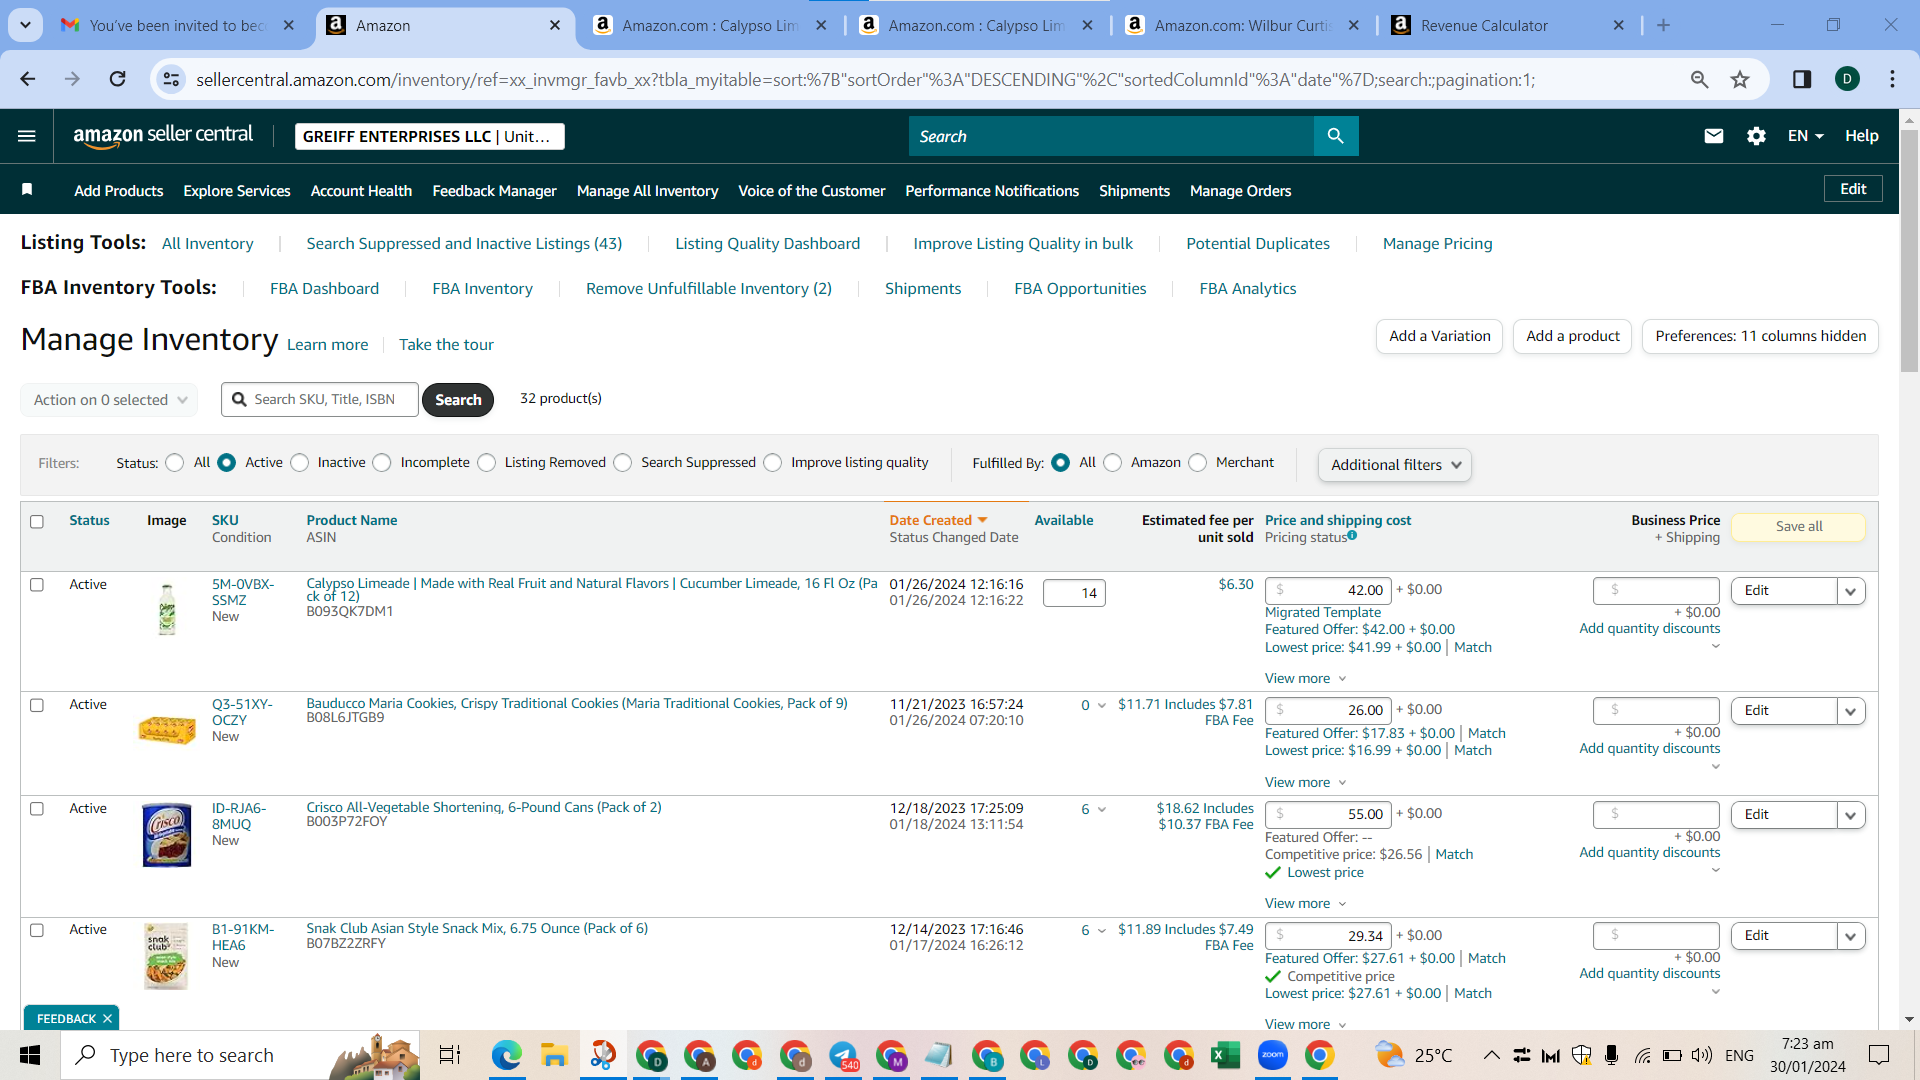Select the Inactive status radio button
The image size is (1920, 1080).
(x=300, y=462)
